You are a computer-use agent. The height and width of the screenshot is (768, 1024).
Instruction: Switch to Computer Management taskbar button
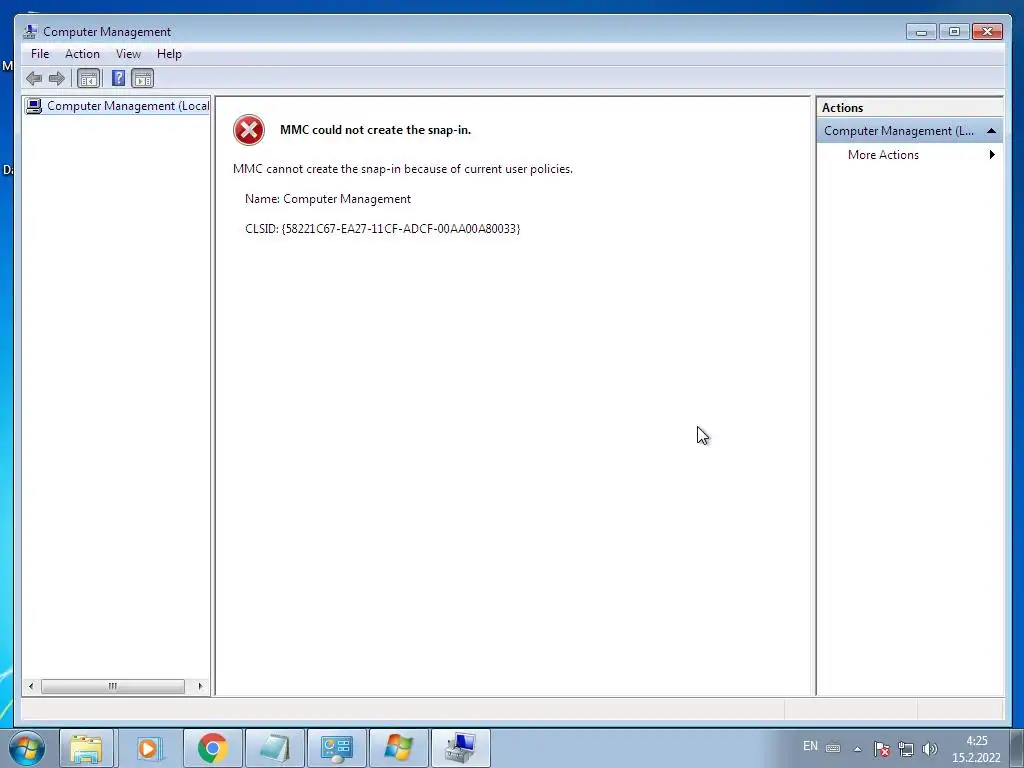tap(461, 748)
